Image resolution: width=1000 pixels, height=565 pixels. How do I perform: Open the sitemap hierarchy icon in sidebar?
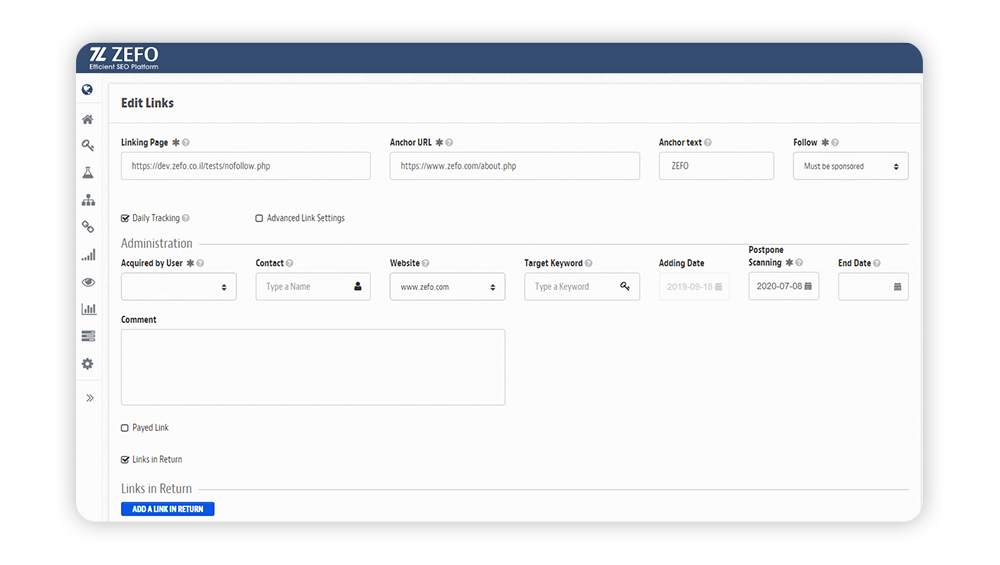point(88,200)
